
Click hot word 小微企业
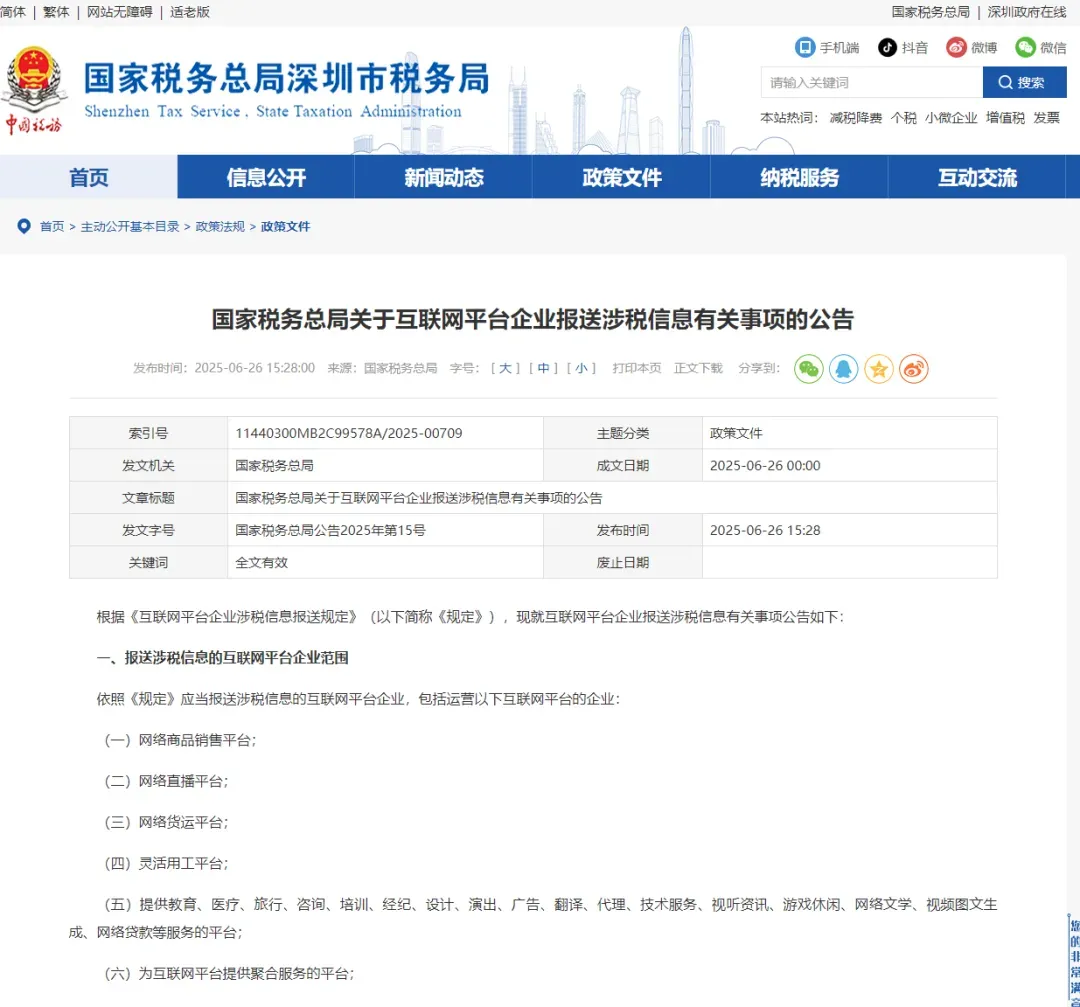(x=951, y=118)
